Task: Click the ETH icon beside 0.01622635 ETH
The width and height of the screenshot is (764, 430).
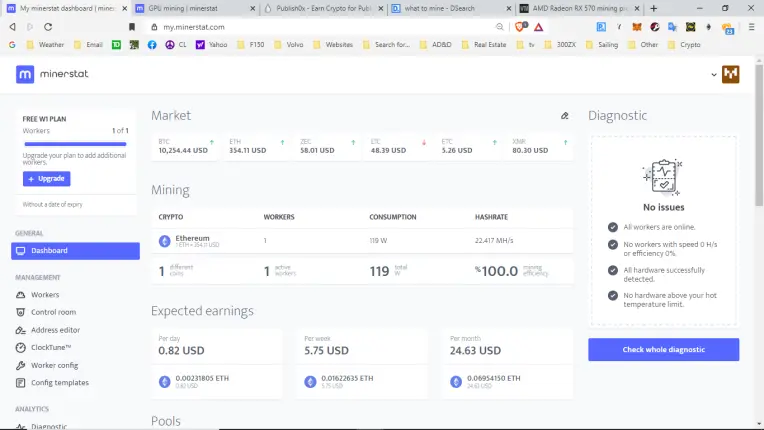Action: pos(310,382)
